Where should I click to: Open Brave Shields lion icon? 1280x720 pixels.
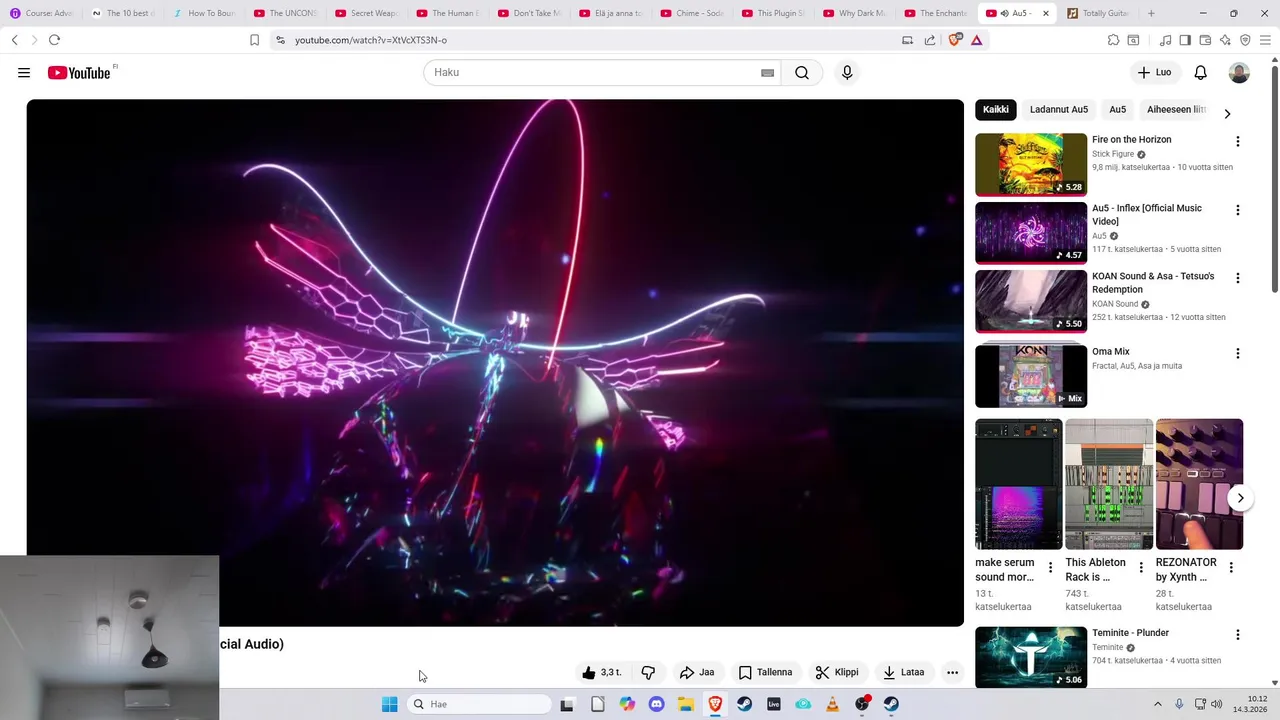point(954,40)
